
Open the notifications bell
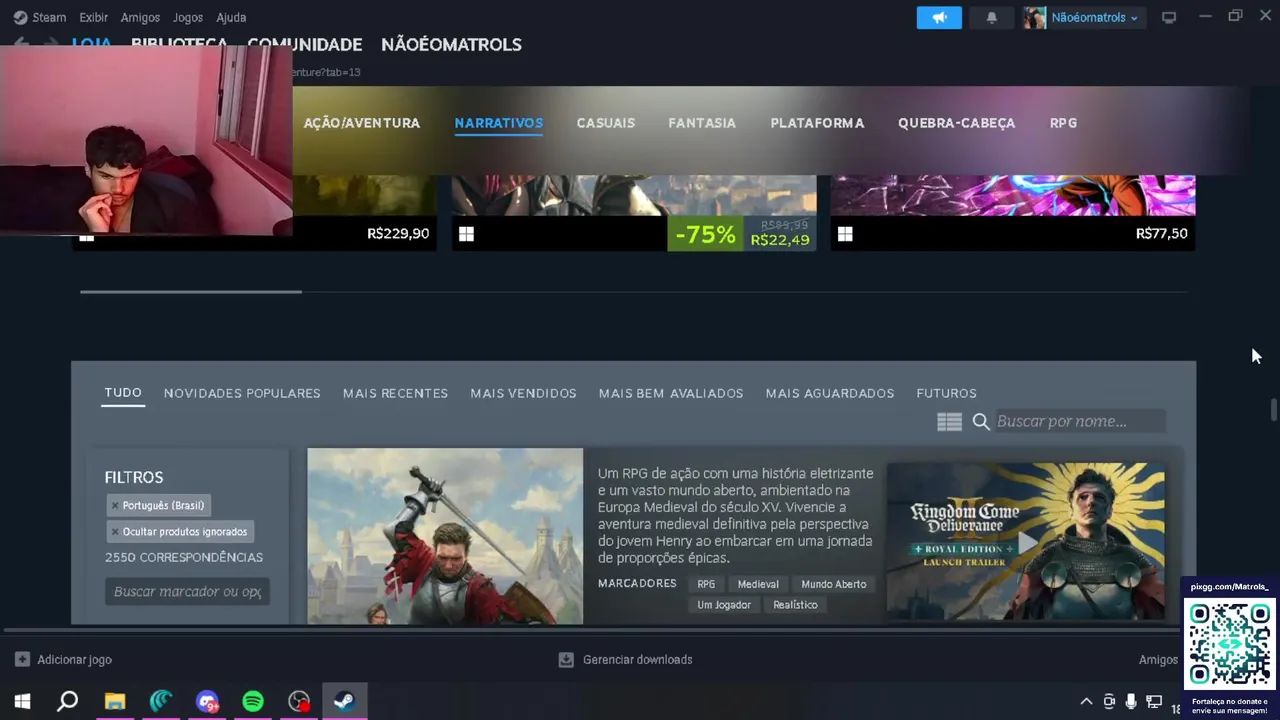(x=991, y=17)
